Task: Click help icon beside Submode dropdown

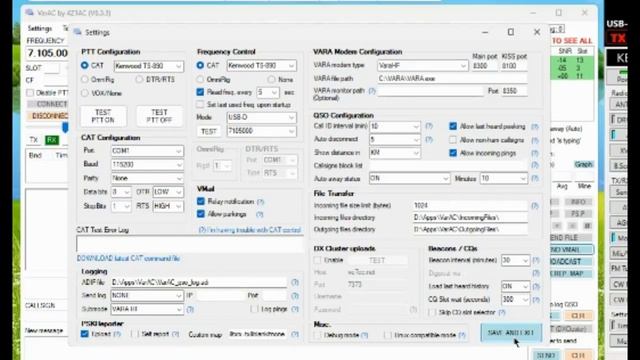Action: [x=190, y=309]
